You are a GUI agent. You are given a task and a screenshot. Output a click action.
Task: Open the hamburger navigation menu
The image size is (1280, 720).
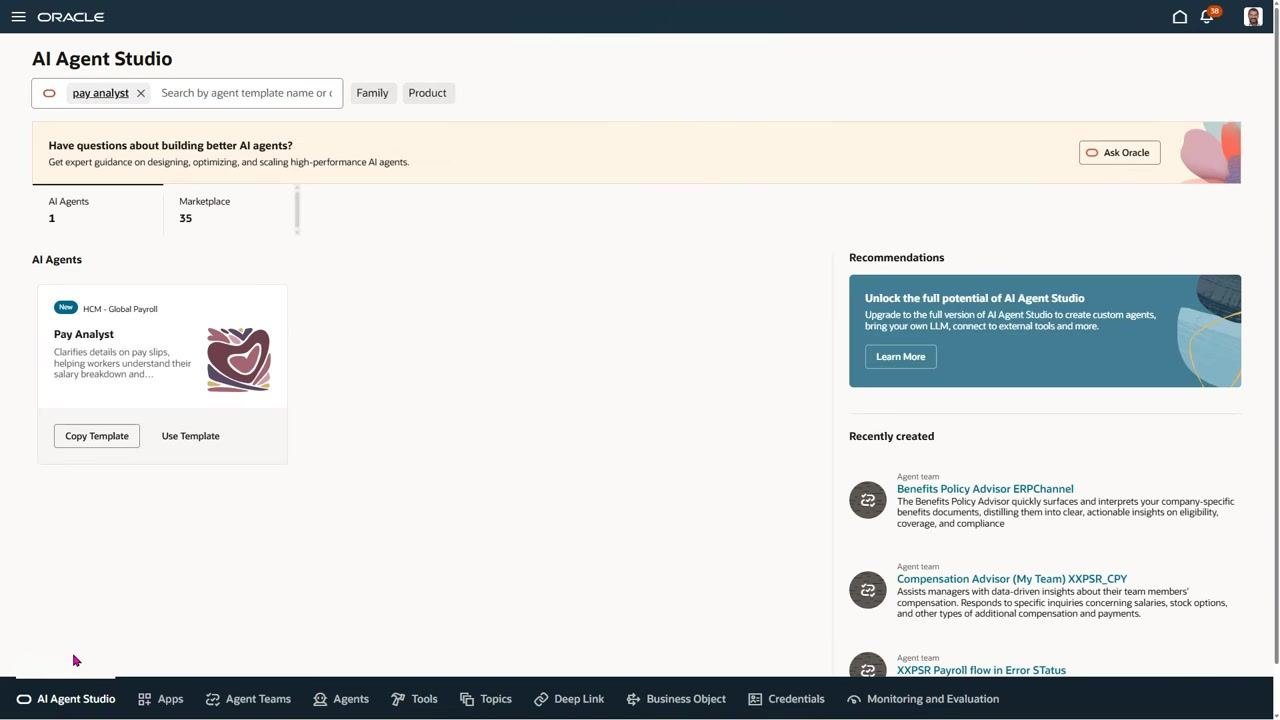[x=18, y=17]
